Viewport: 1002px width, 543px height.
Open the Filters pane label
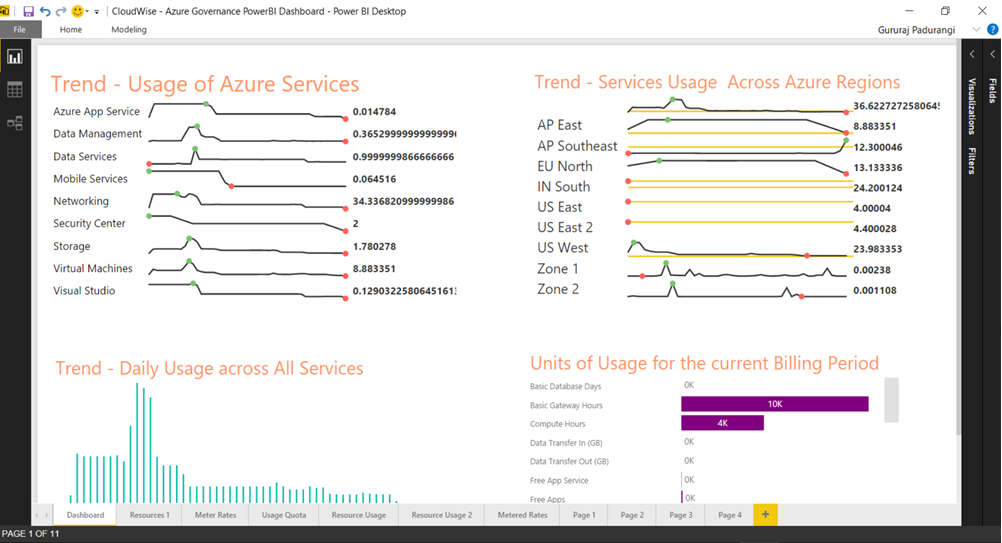(x=972, y=160)
